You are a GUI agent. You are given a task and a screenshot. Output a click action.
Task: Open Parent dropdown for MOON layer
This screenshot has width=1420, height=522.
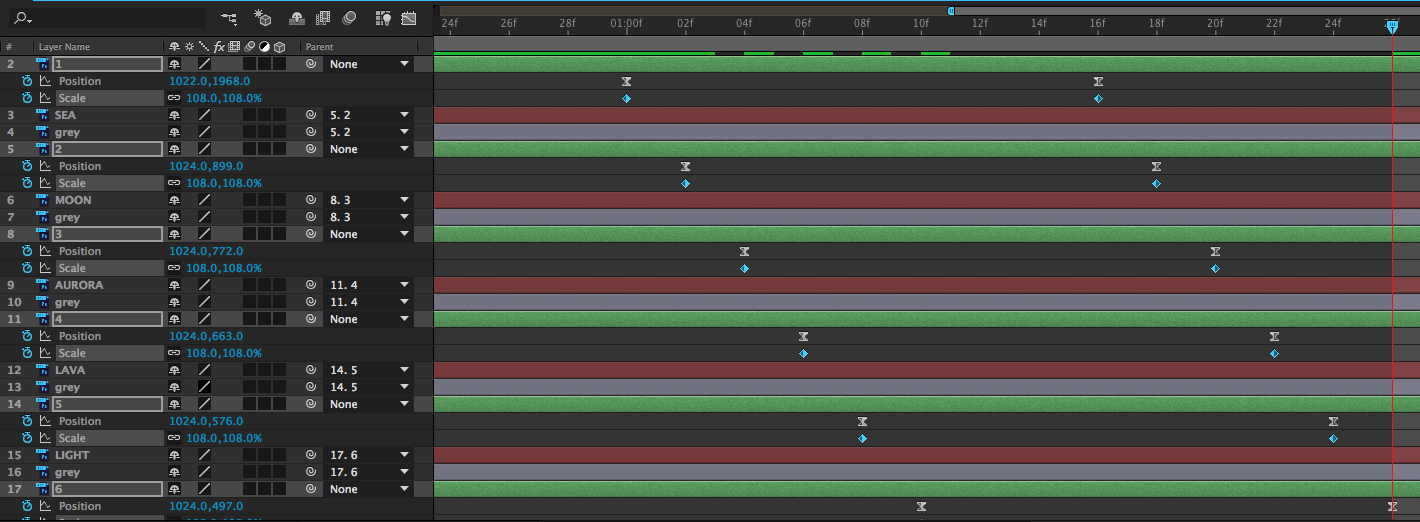point(369,200)
